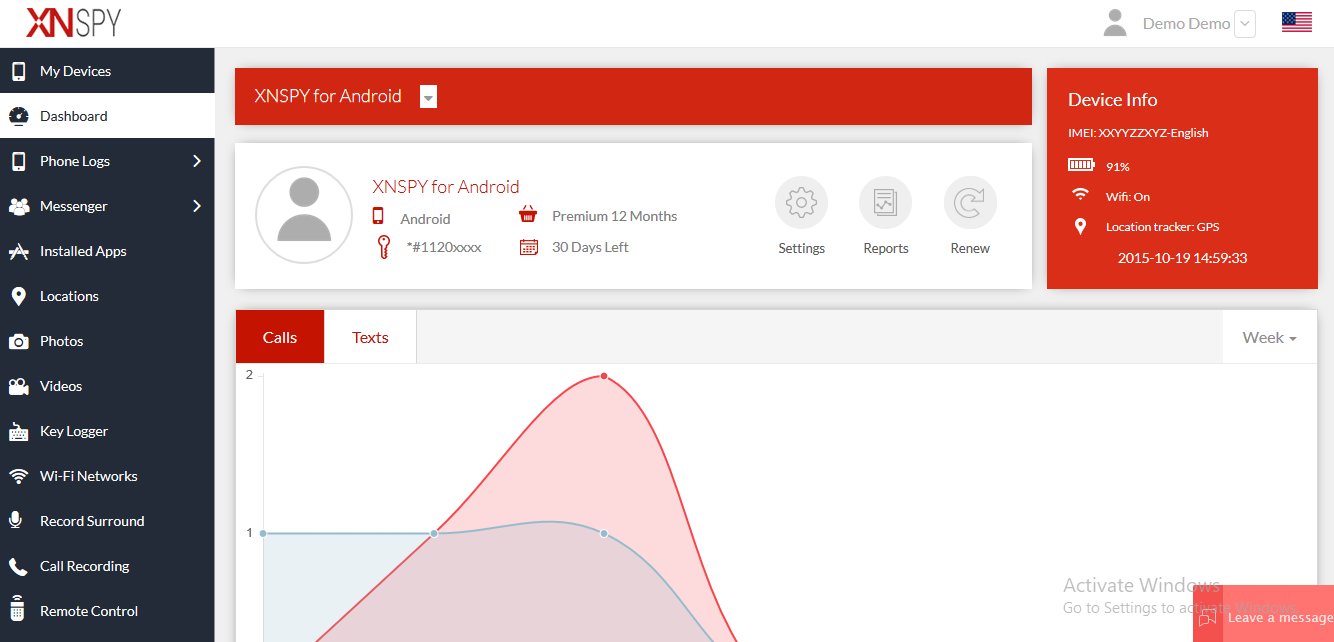1334x642 pixels.
Task: Click the Device Info heading
Action: pyautogui.click(x=1113, y=100)
